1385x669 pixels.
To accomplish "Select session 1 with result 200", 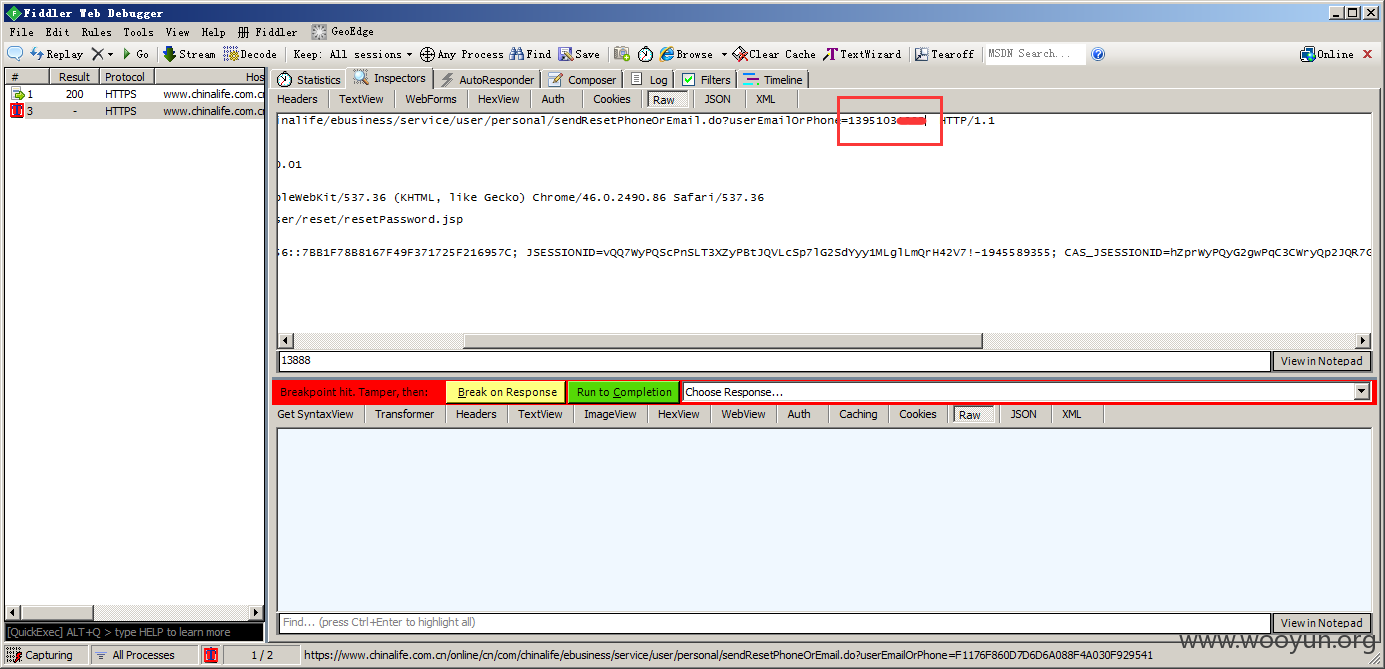I will point(136,94).
